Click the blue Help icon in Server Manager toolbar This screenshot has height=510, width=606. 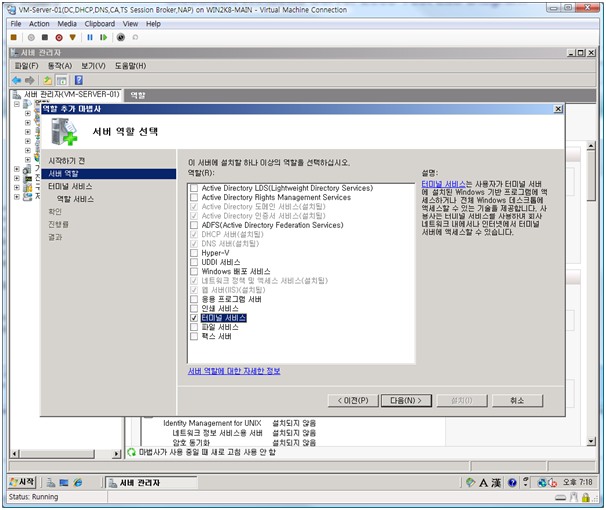click(x=79, y=80)
